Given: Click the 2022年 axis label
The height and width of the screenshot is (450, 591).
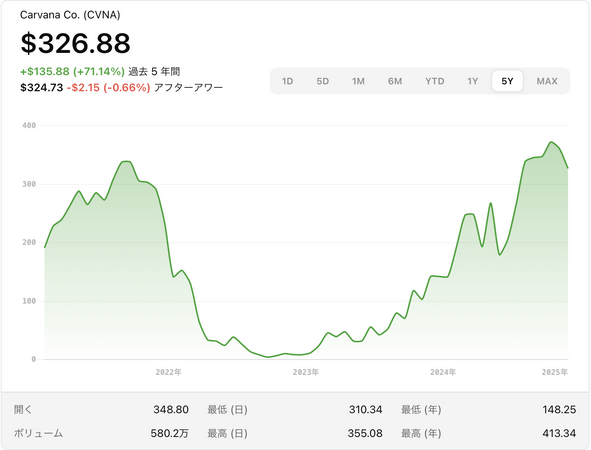Looking at the screenshot, I should 168,372.
